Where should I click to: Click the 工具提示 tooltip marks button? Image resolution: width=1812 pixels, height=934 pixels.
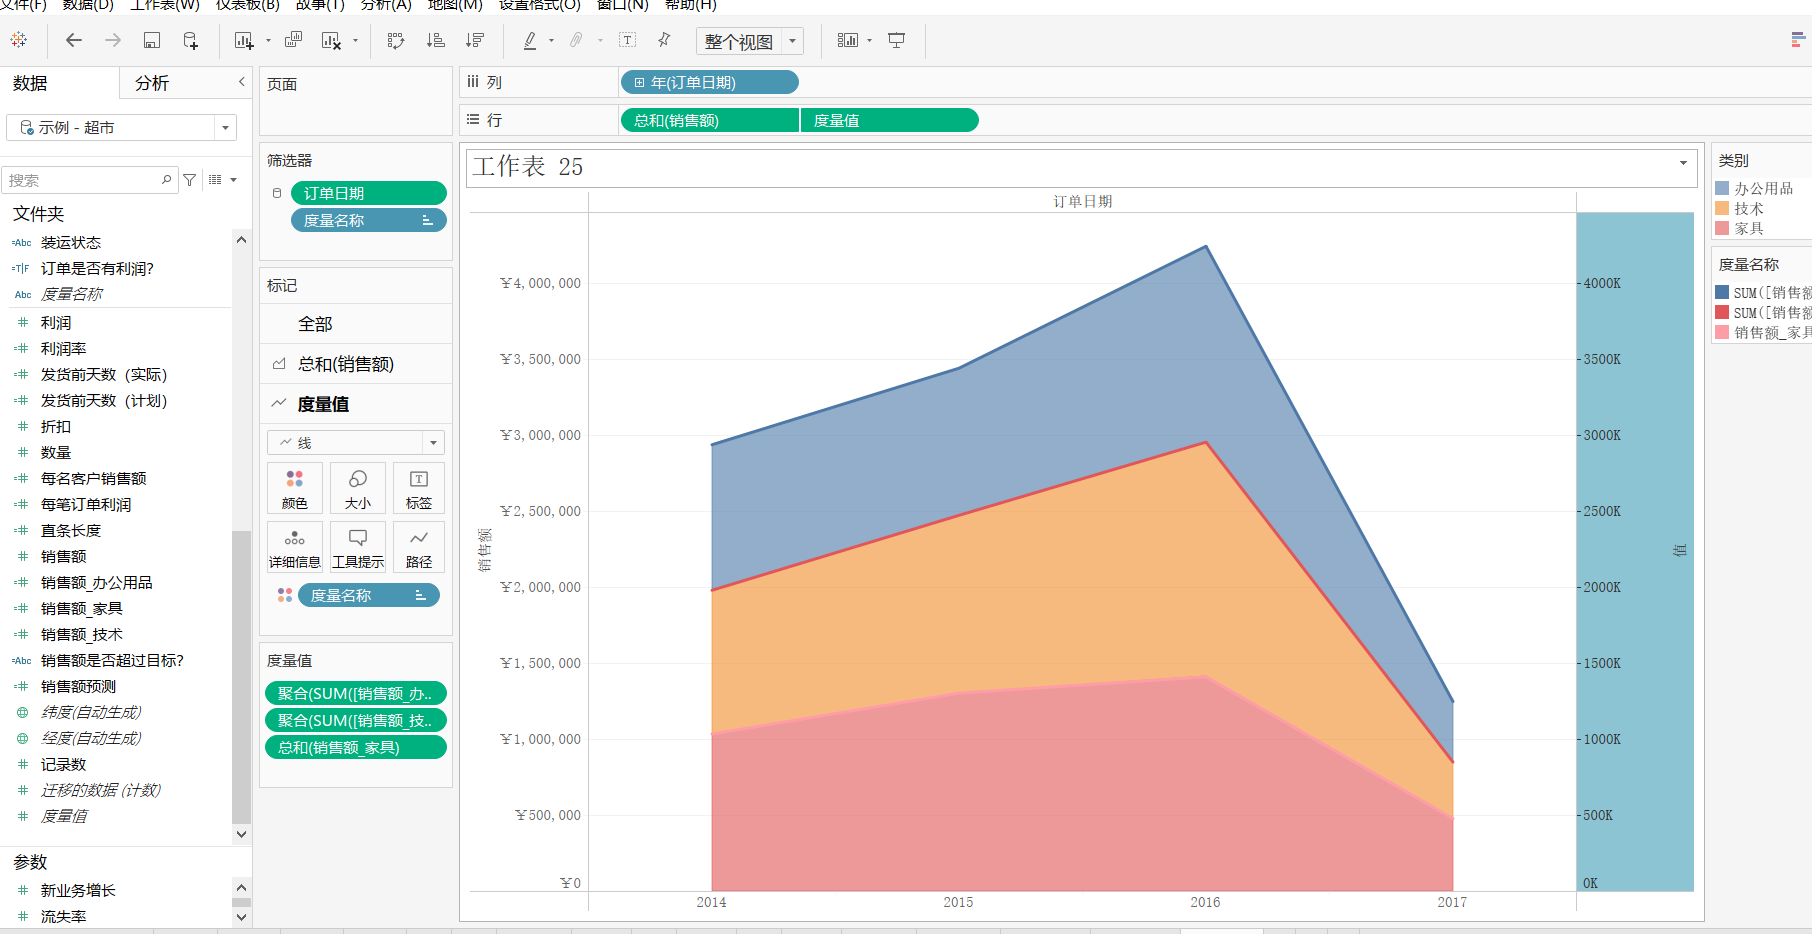pyautogui.click(x=357, y=547)
